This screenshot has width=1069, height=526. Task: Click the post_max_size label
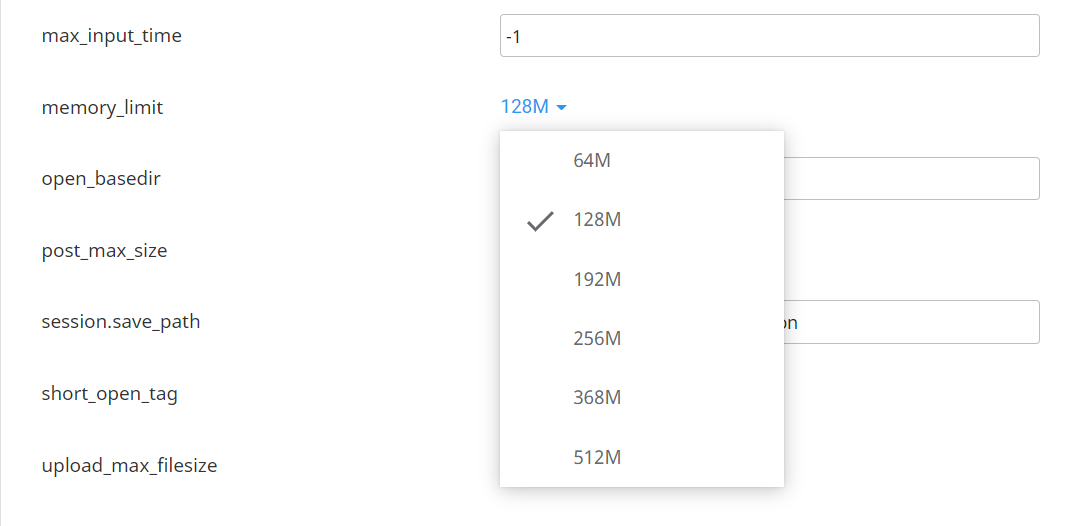point(104,251)
